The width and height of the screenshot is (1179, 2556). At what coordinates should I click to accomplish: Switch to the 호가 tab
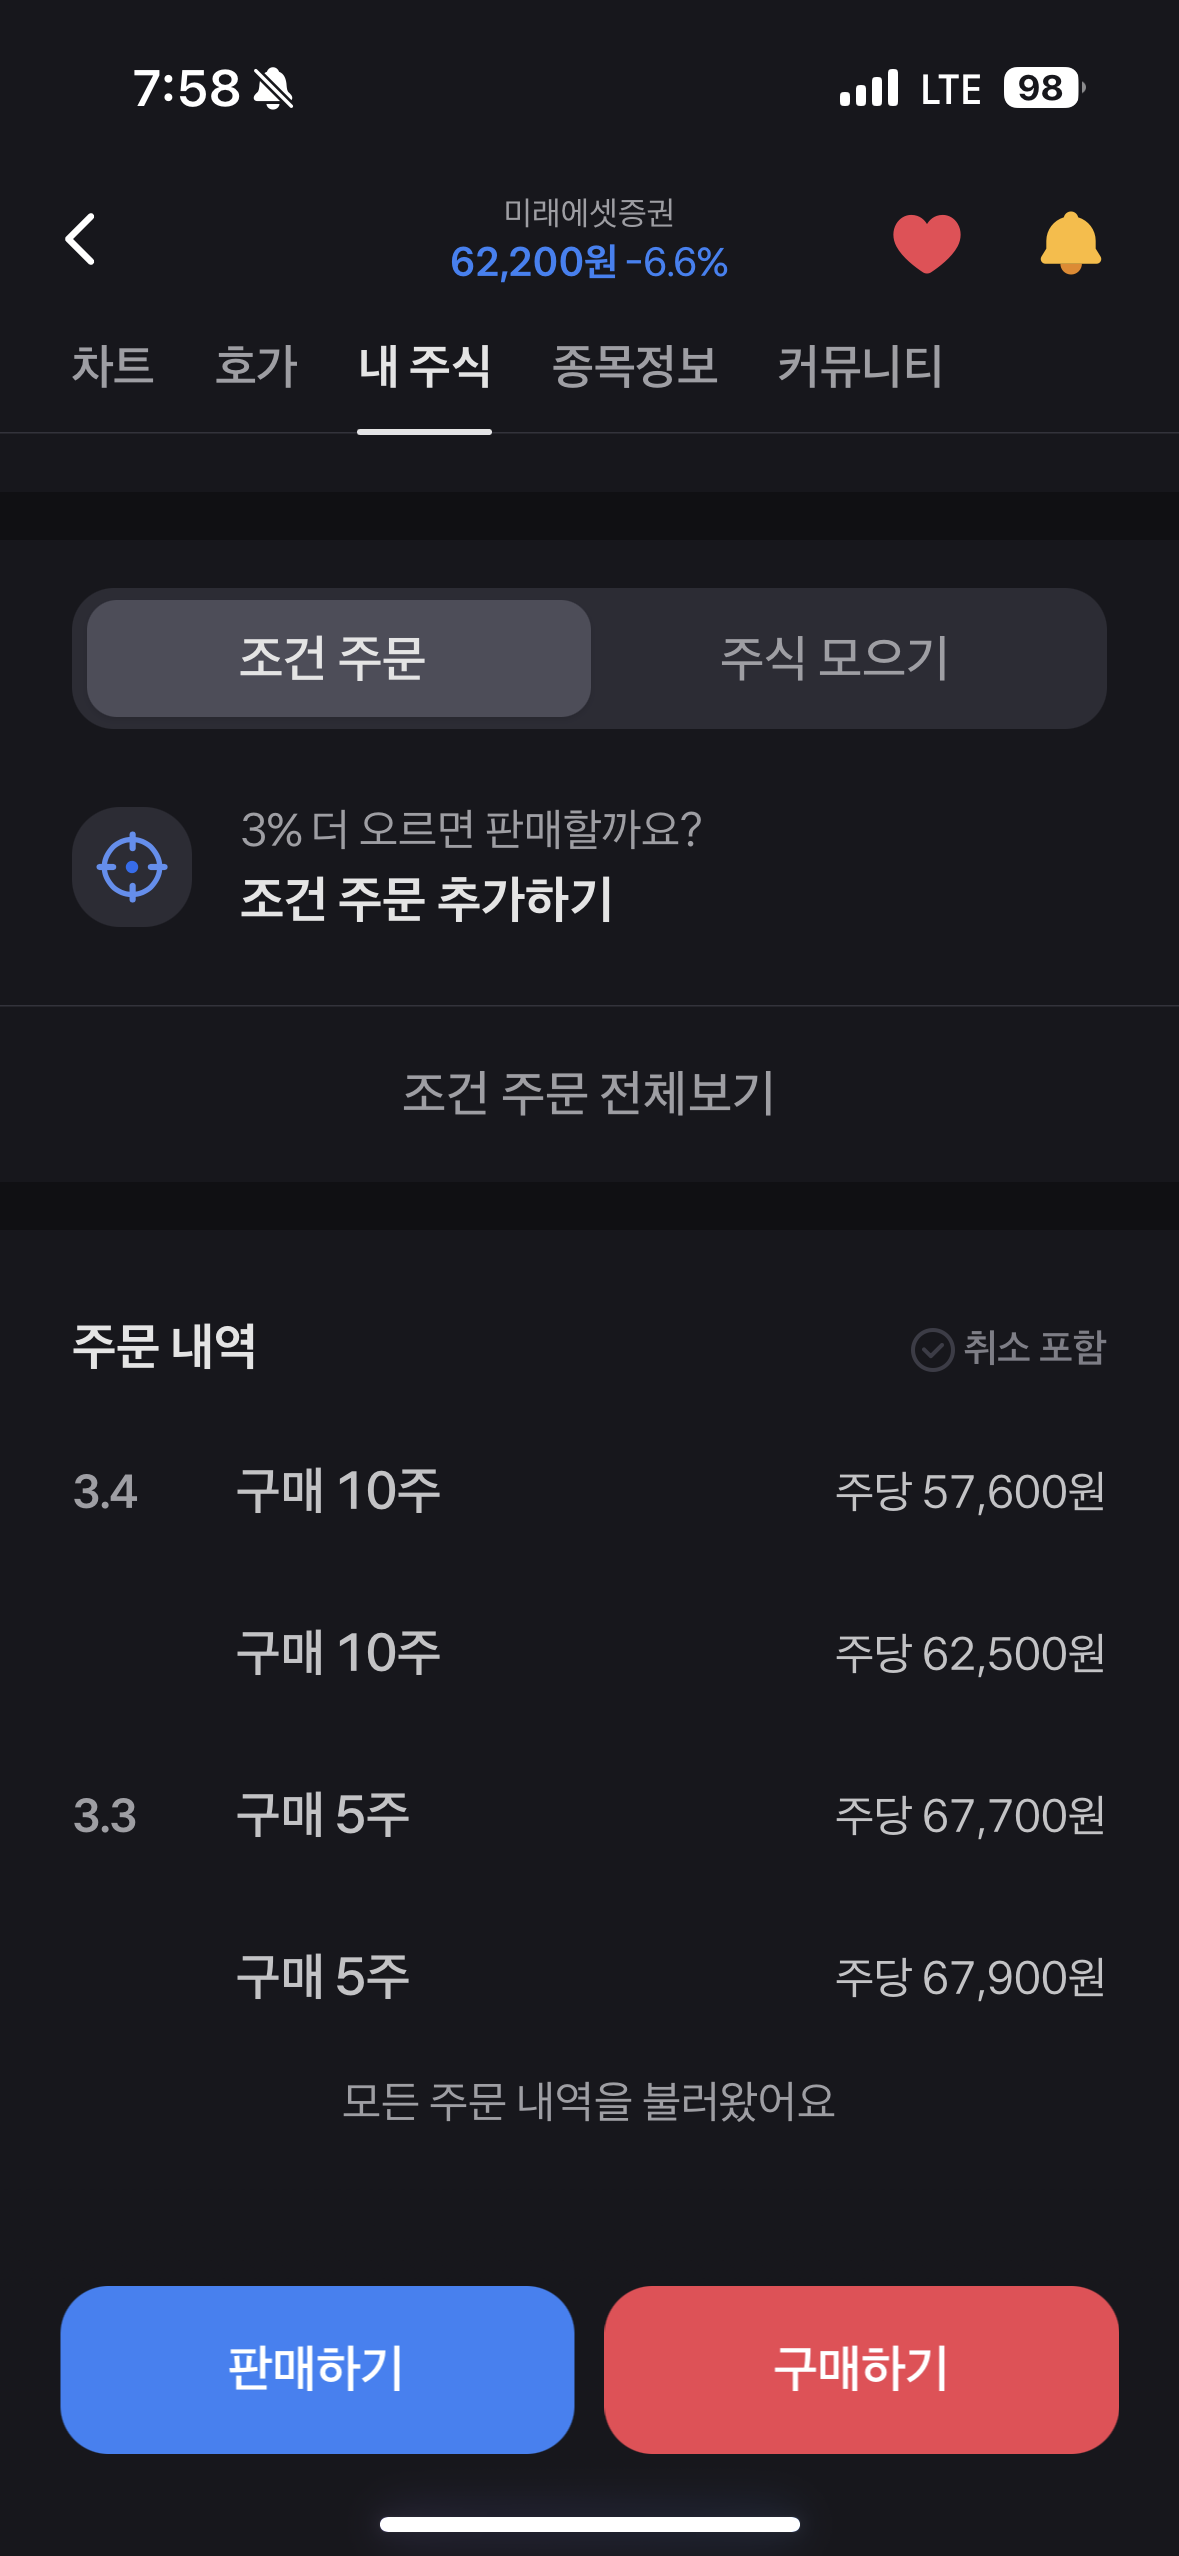[256, 366]
